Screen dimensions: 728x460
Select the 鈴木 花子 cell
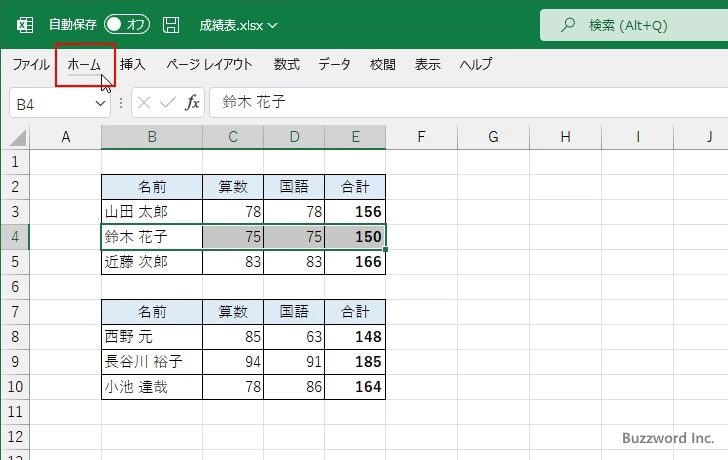pyautogui.click(x=152, y=237)
